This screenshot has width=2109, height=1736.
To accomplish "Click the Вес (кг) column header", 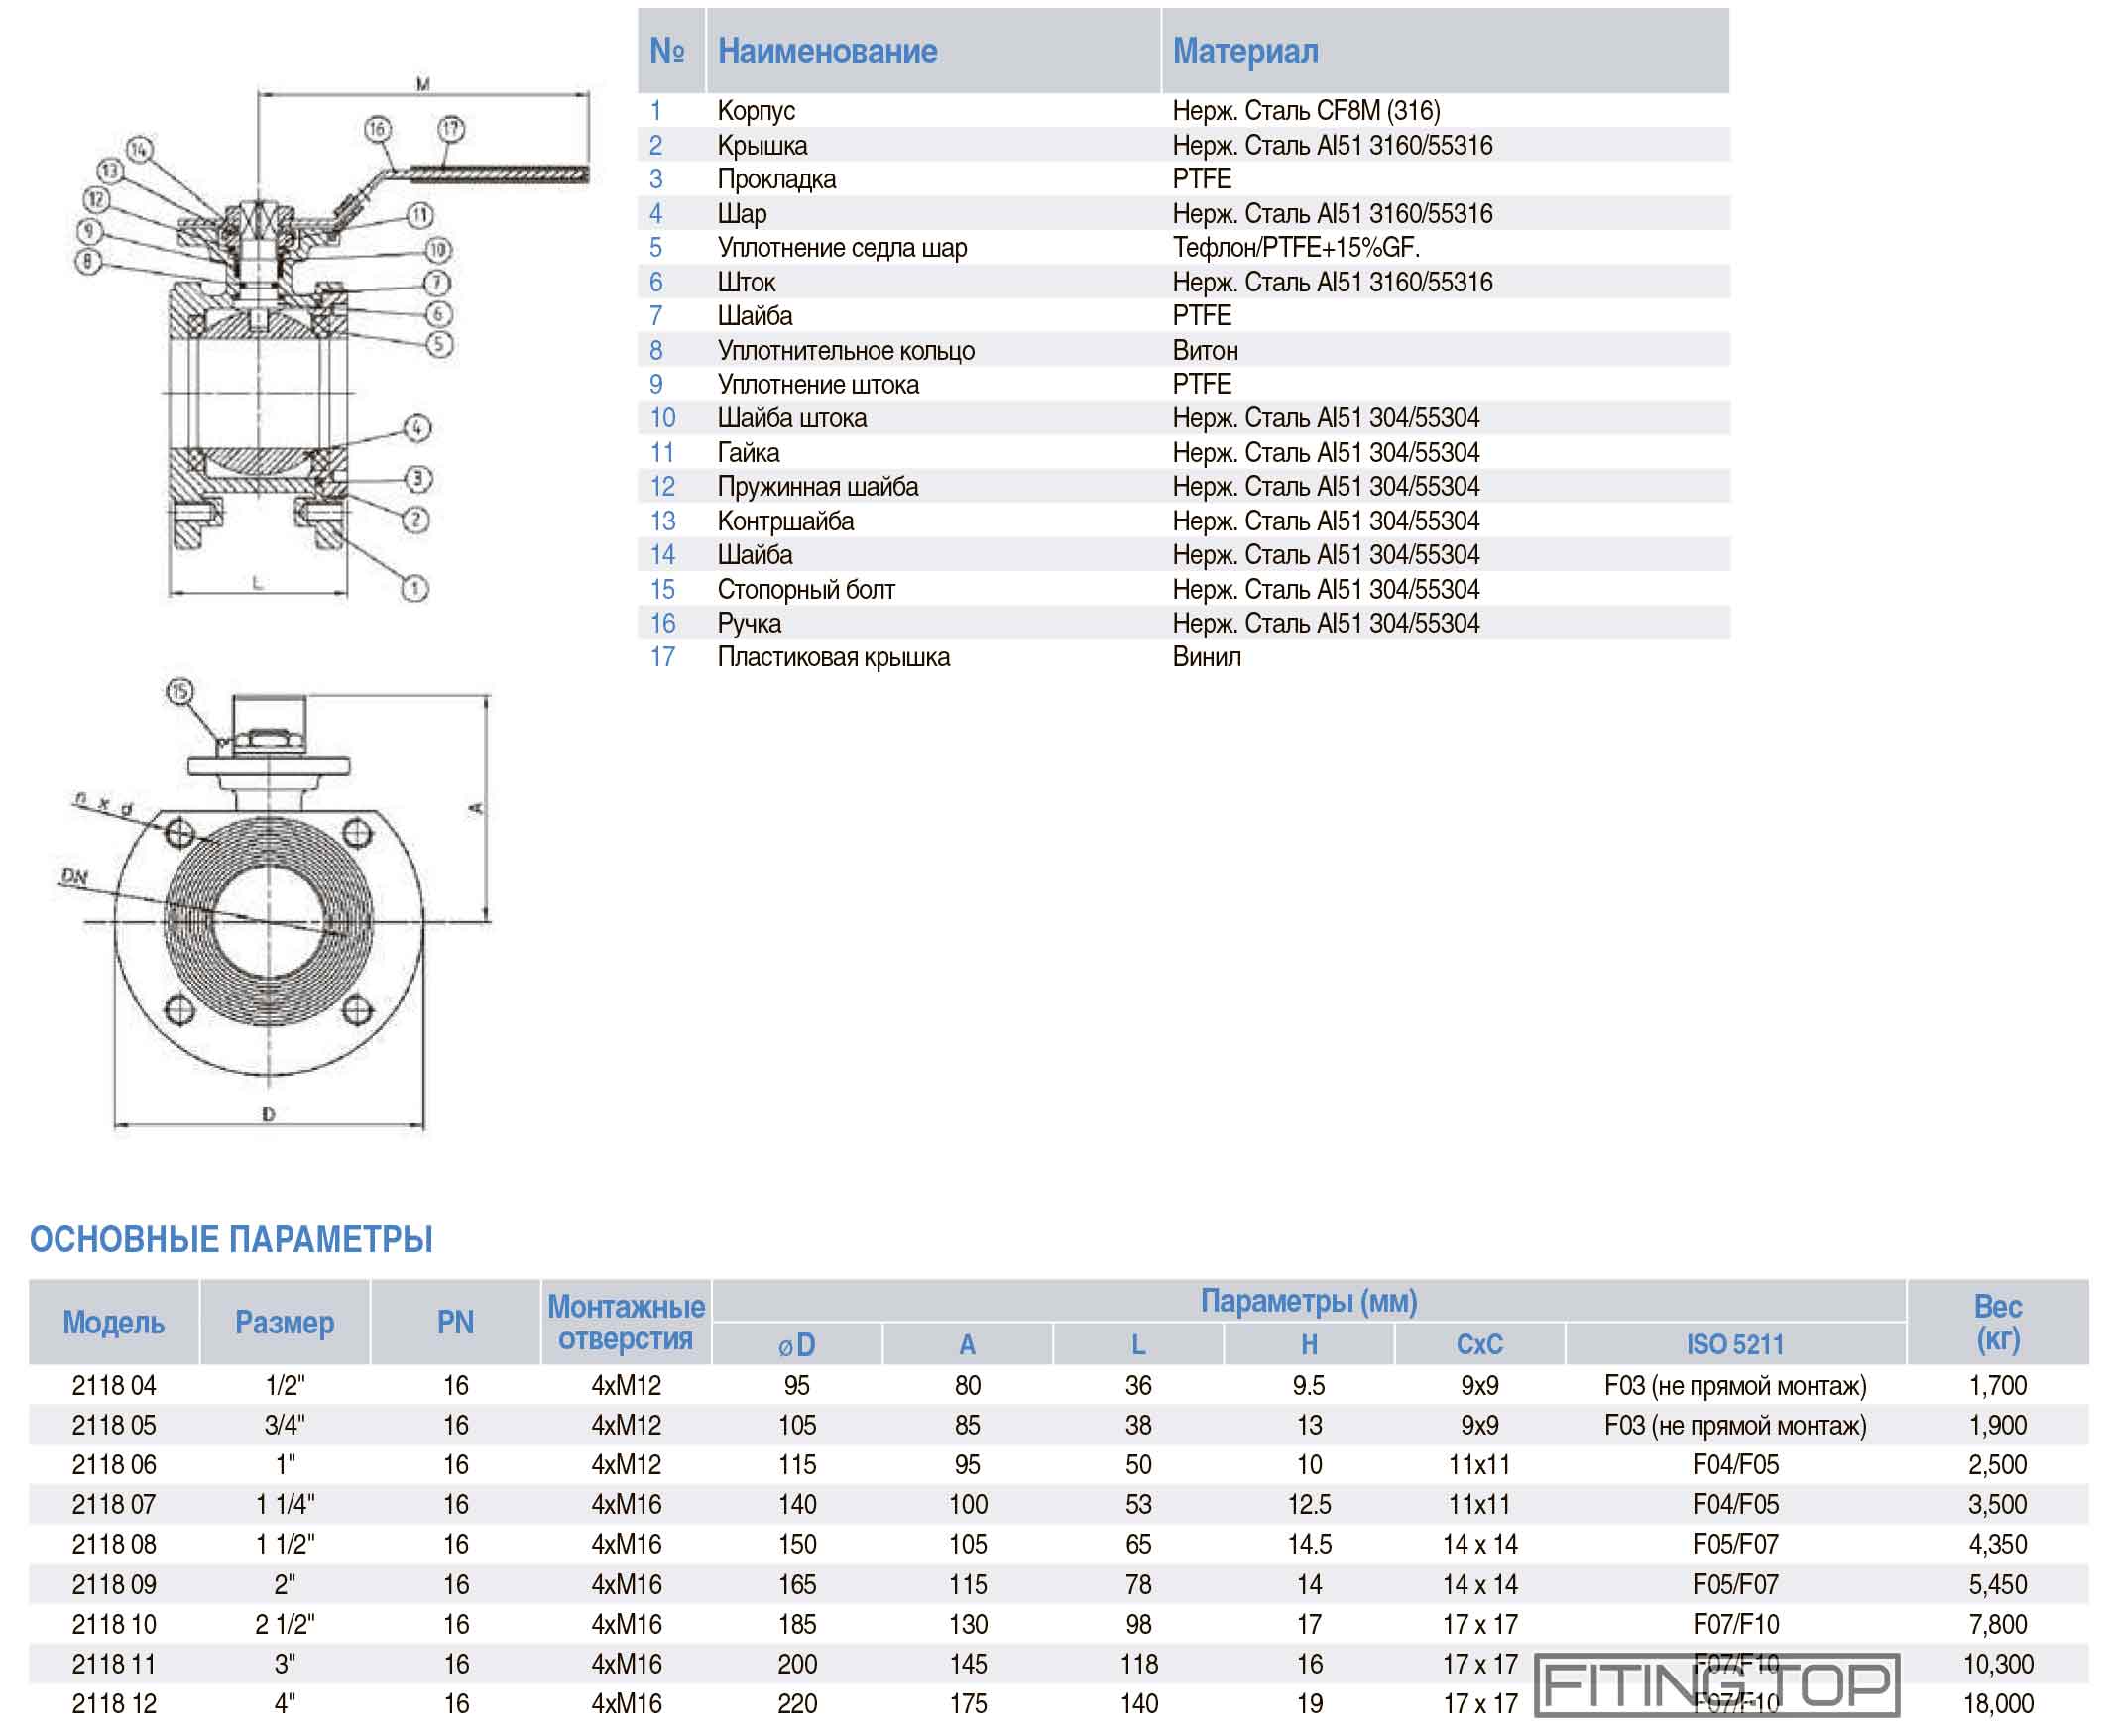I will point(1997,1322).
